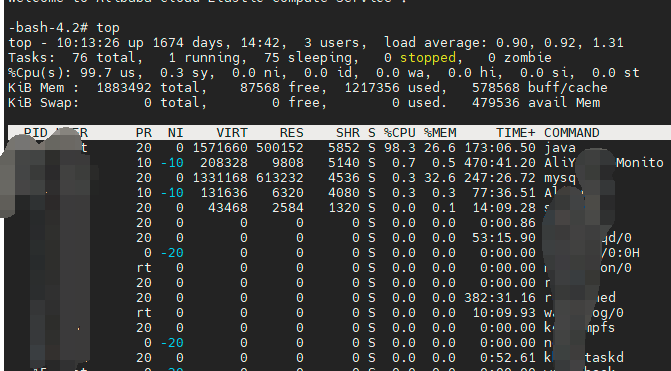Select the yellow stopped text
This screenshot has height=371, width=671.
click(428, 58)
